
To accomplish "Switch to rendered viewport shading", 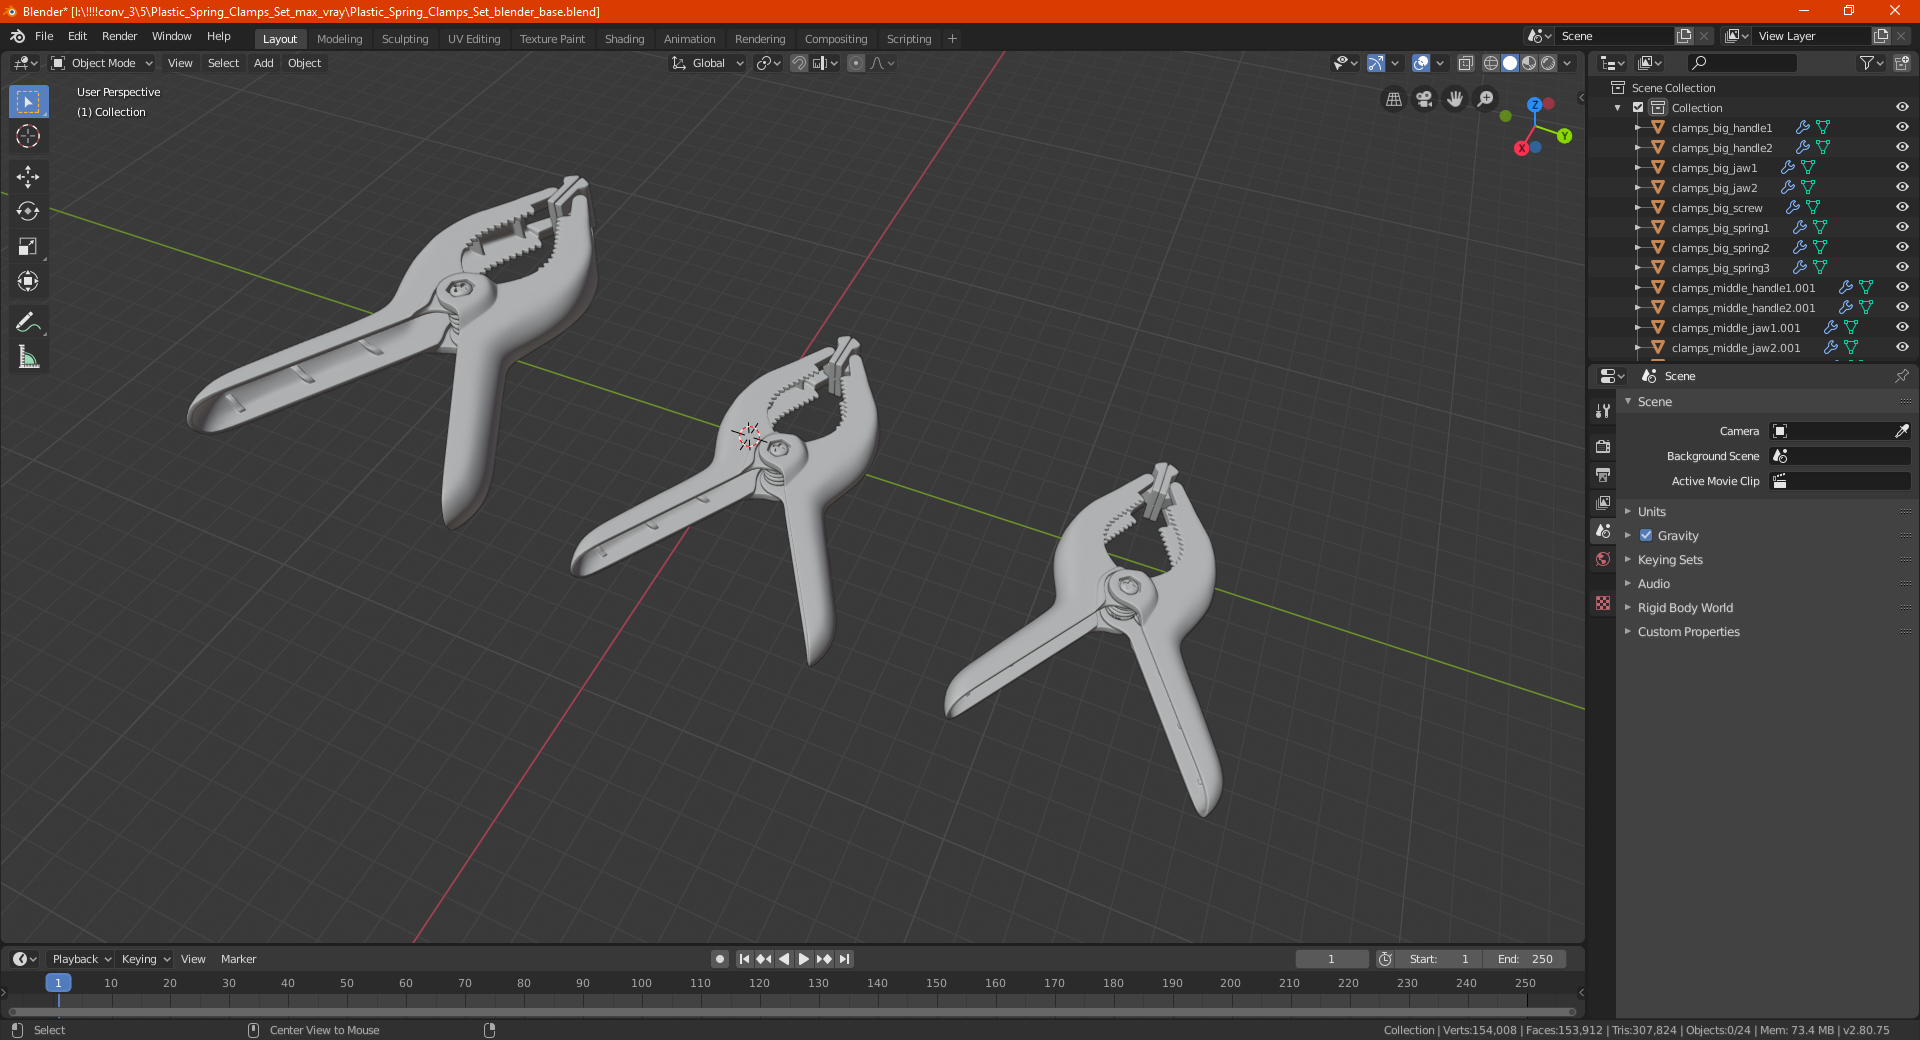I will [x=1548, y=63].
